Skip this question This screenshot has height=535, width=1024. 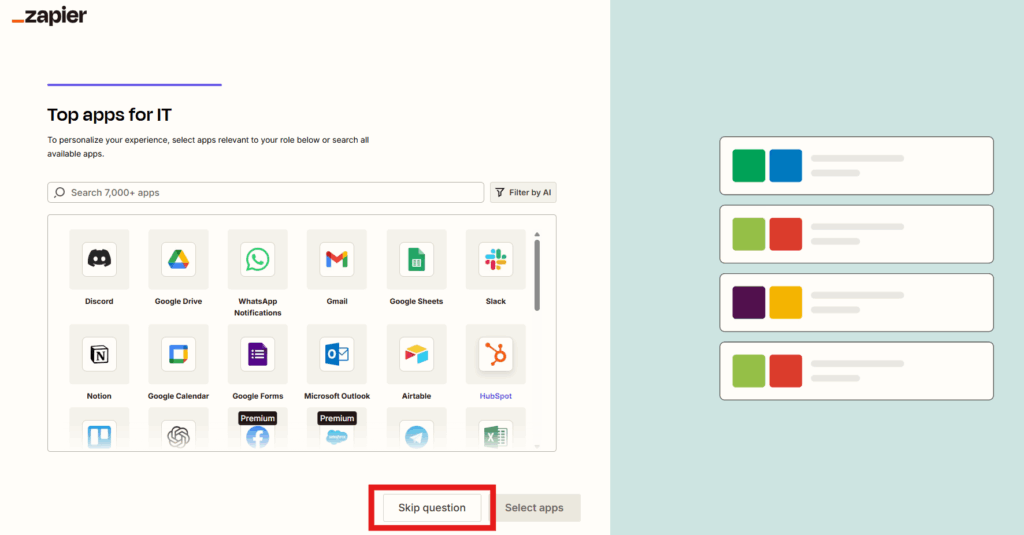click(432, 508)
